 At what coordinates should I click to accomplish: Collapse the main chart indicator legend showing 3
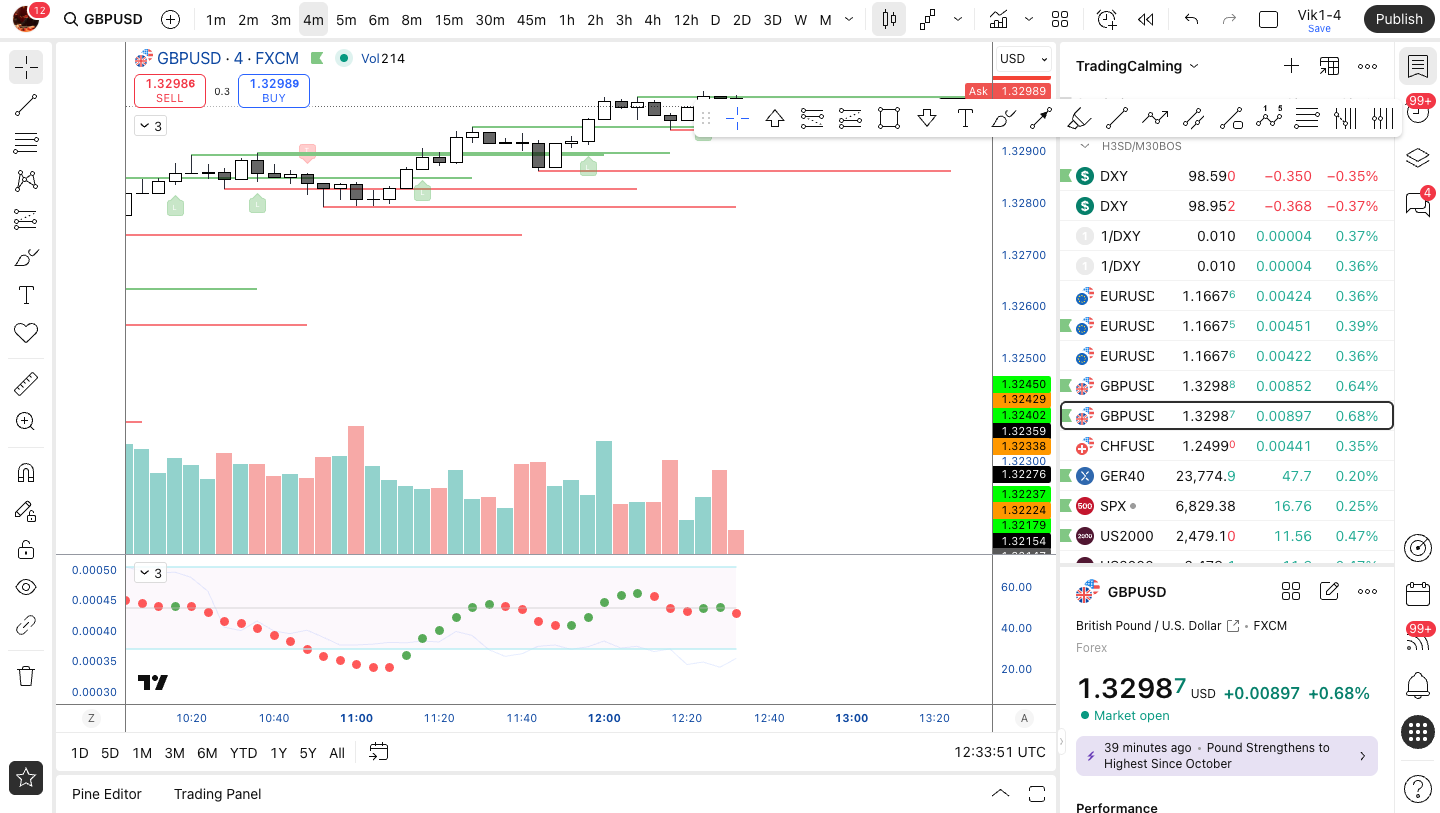(x=151, y=126)
